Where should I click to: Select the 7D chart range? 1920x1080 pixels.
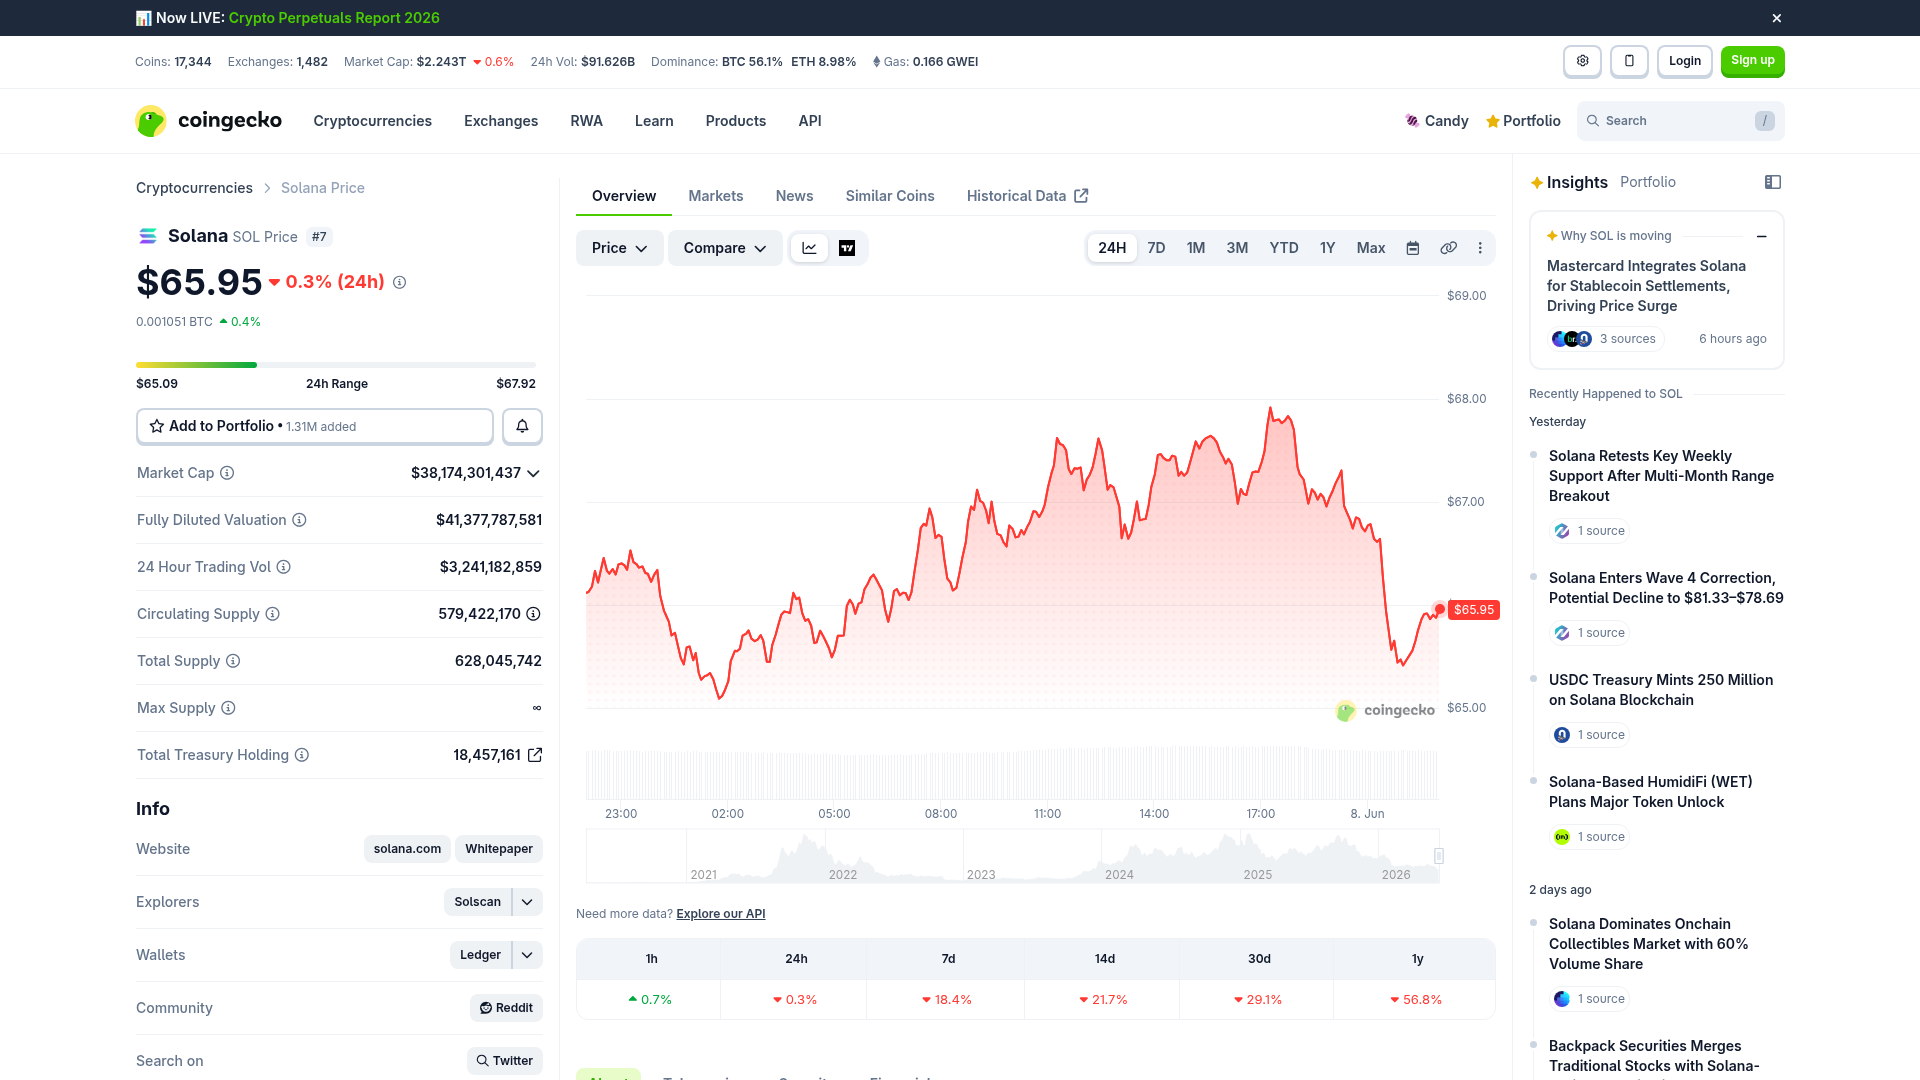(1156, 248)
